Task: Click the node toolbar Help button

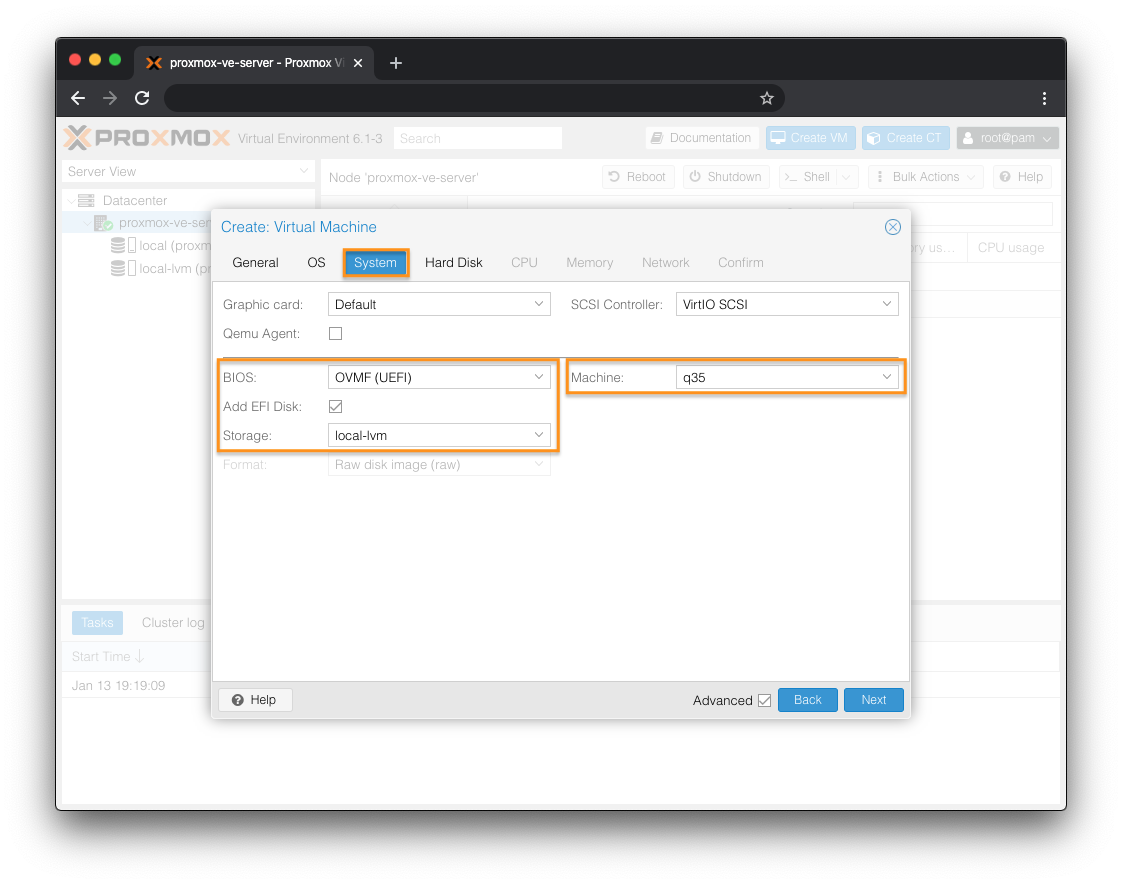Action: coord(1022,177)
